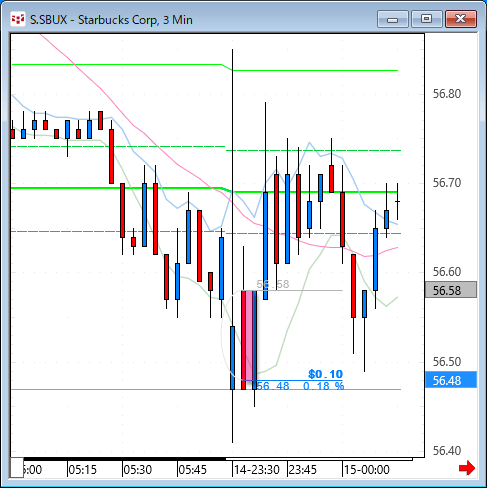Viewport: 487px width, 488px height.
Task: Click the 56.48 blue price marker
Action: 451,380
